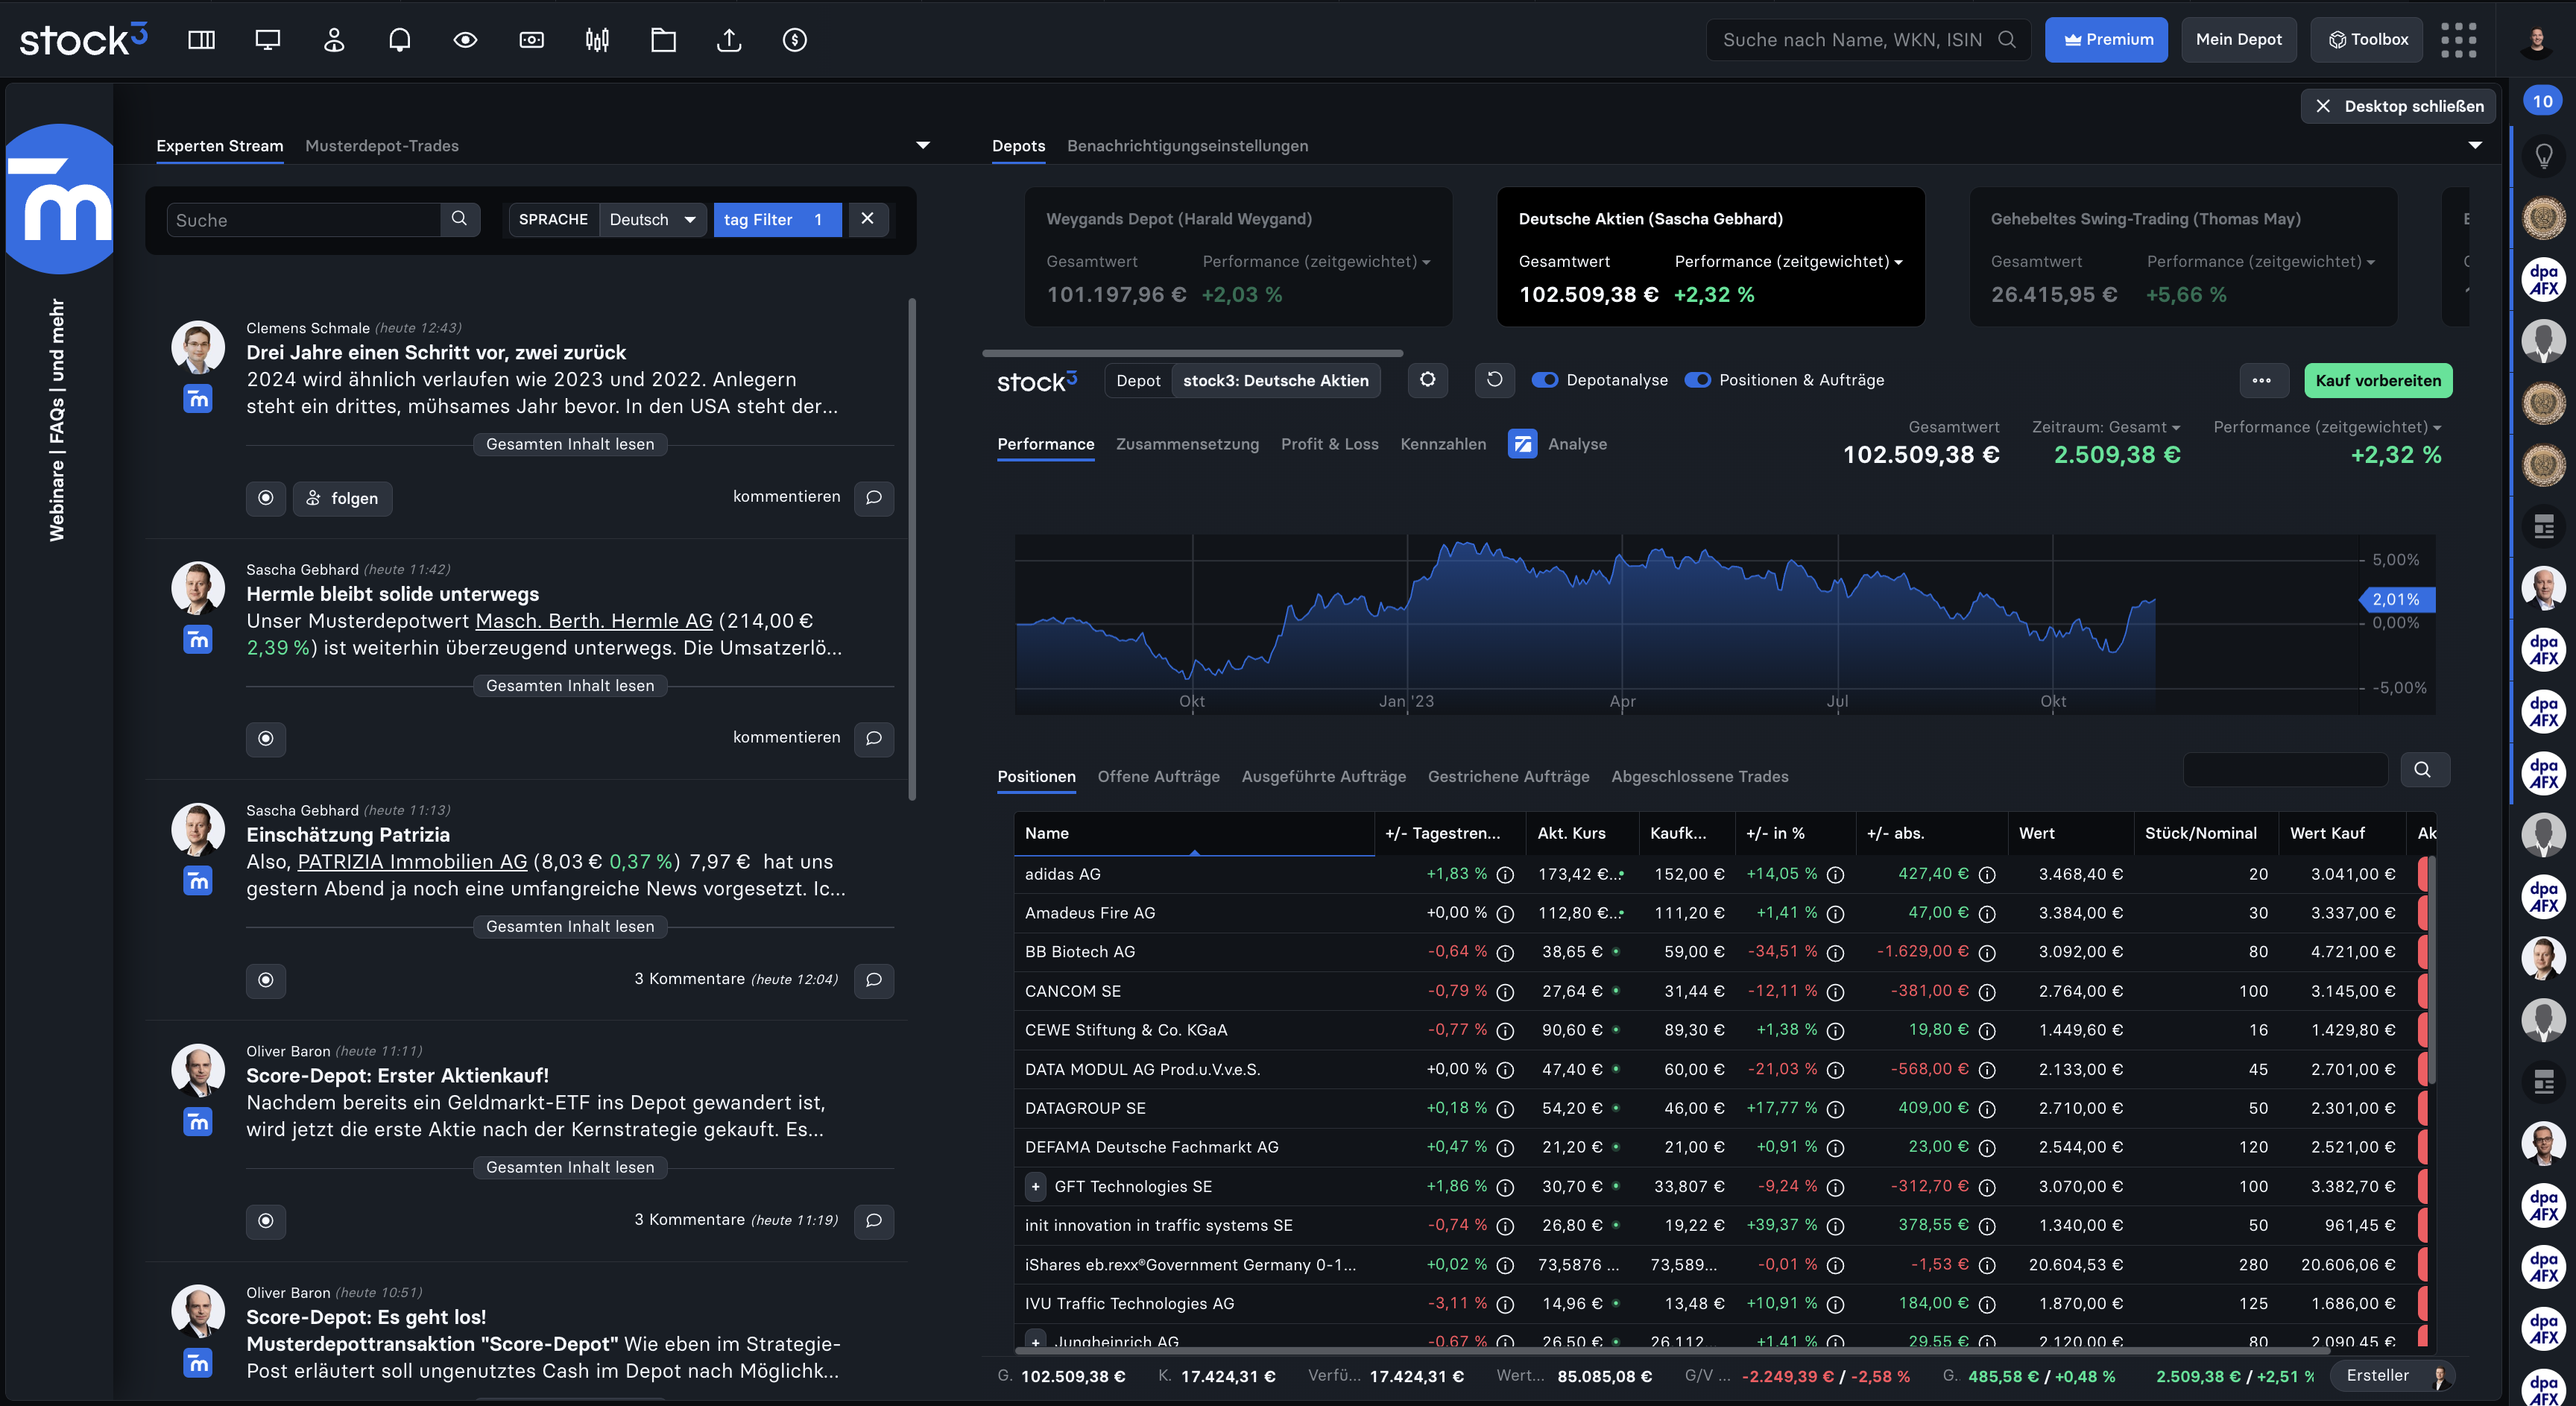2576x1406 pixels.
Task: Open Performance dropdown in Deutsche Aktien card
Action: tap(1788, 261)
